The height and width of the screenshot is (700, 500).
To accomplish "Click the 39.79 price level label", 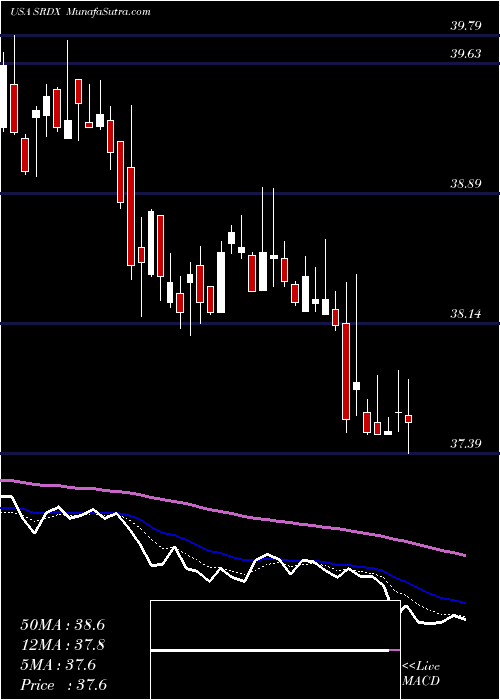I will (466, 26).
